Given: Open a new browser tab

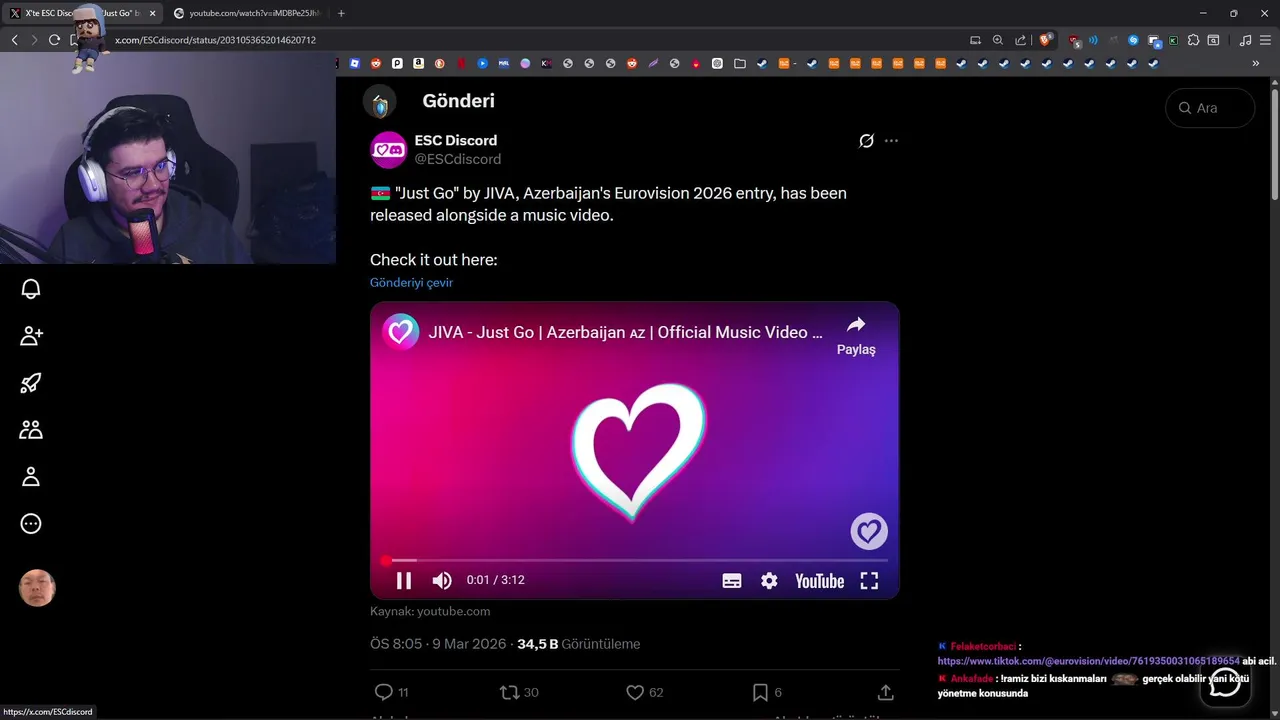Looking at the screenshot, I should 341,13.
